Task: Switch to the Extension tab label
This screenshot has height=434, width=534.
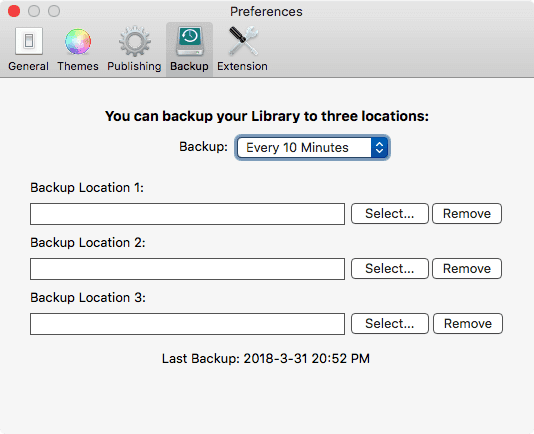Action: [x=242, y=66]
